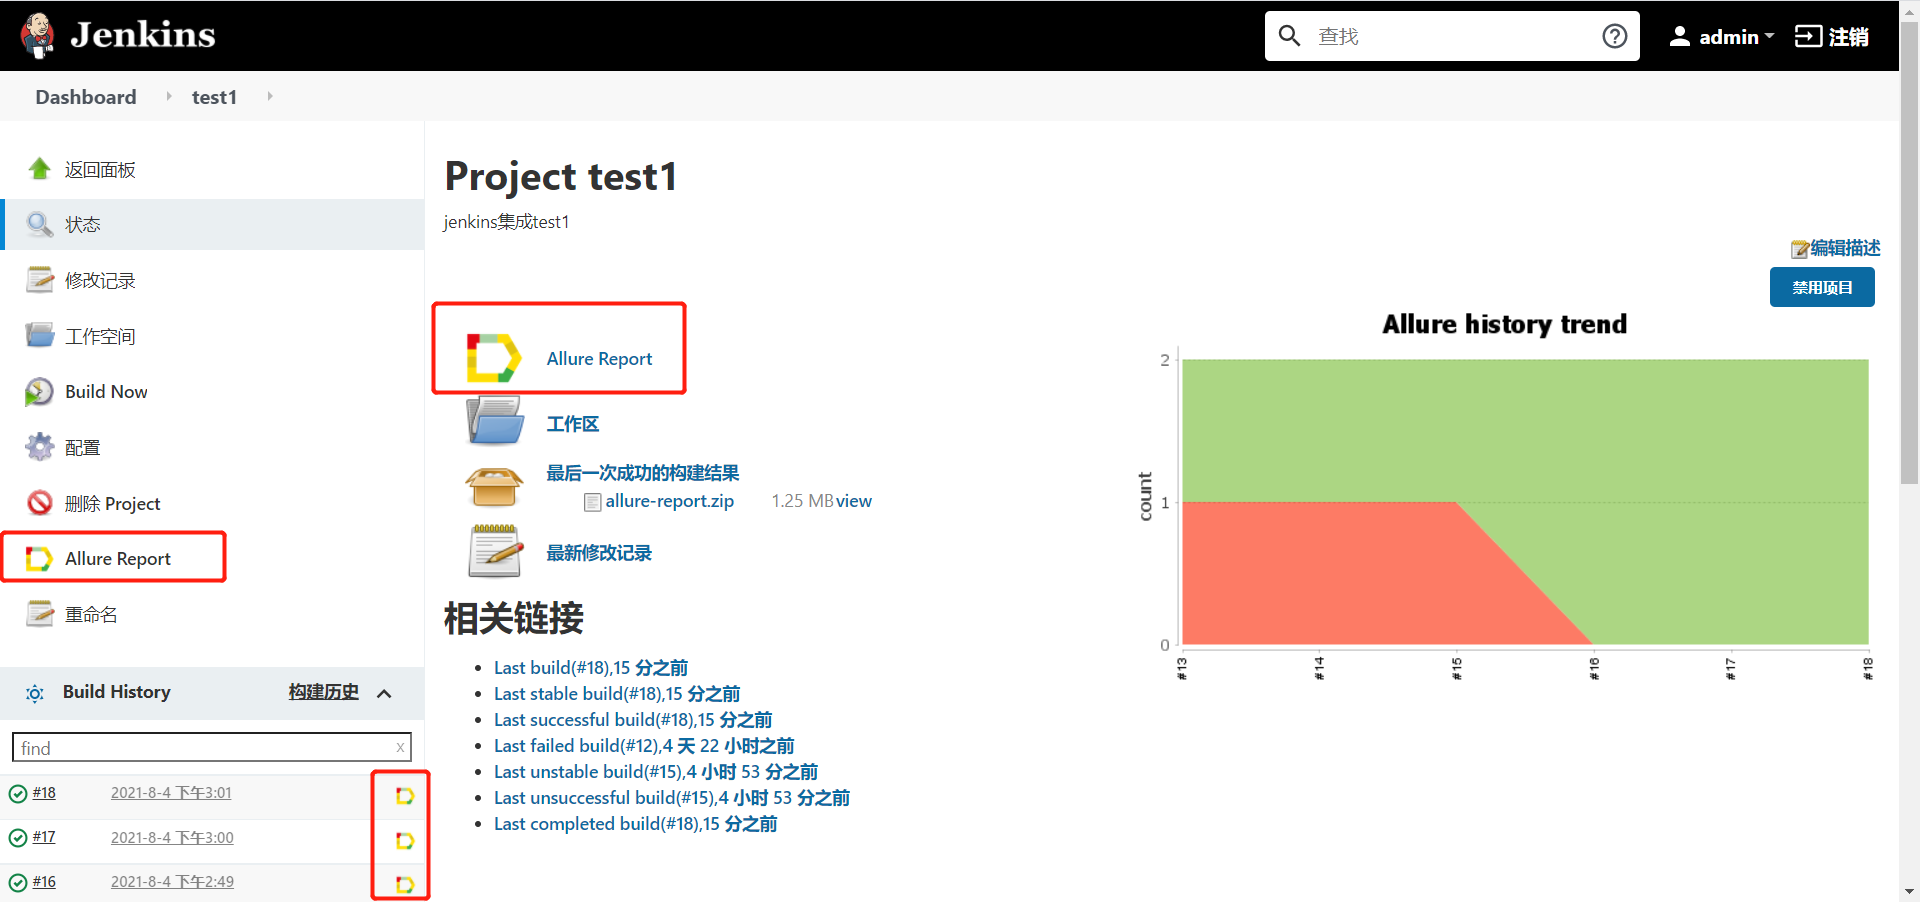Viewport: 1920px width, 902px height.
Task: Open Allure report icon for build #16
Action: 404,885
